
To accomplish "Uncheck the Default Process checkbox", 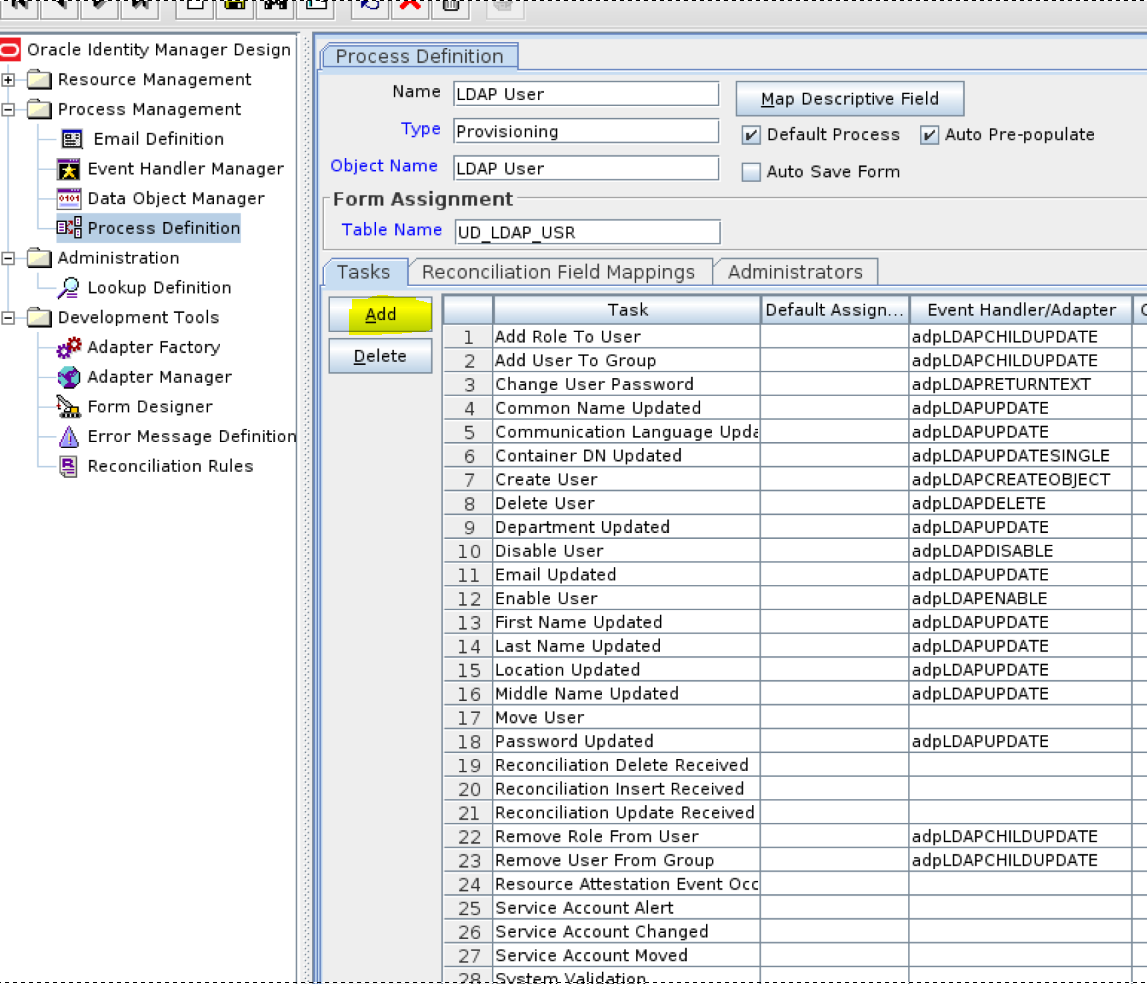I will [752, 134].
